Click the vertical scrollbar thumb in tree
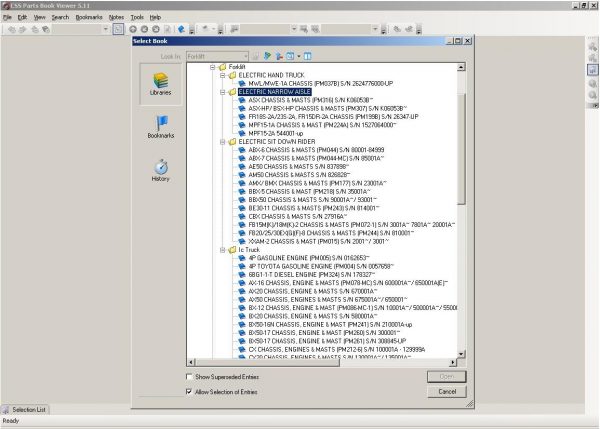Image resolution: width=600 pixels, height=429 pixels. (x=461, y=147)
